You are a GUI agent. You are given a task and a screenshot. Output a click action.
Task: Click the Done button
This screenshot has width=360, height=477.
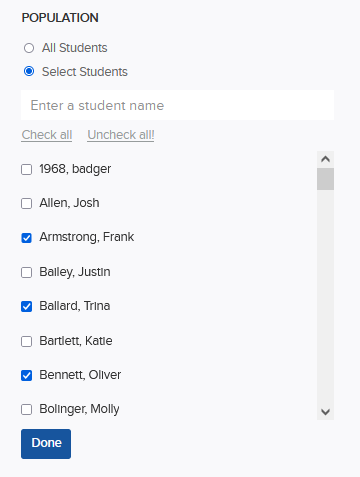[x=46, y=444]
